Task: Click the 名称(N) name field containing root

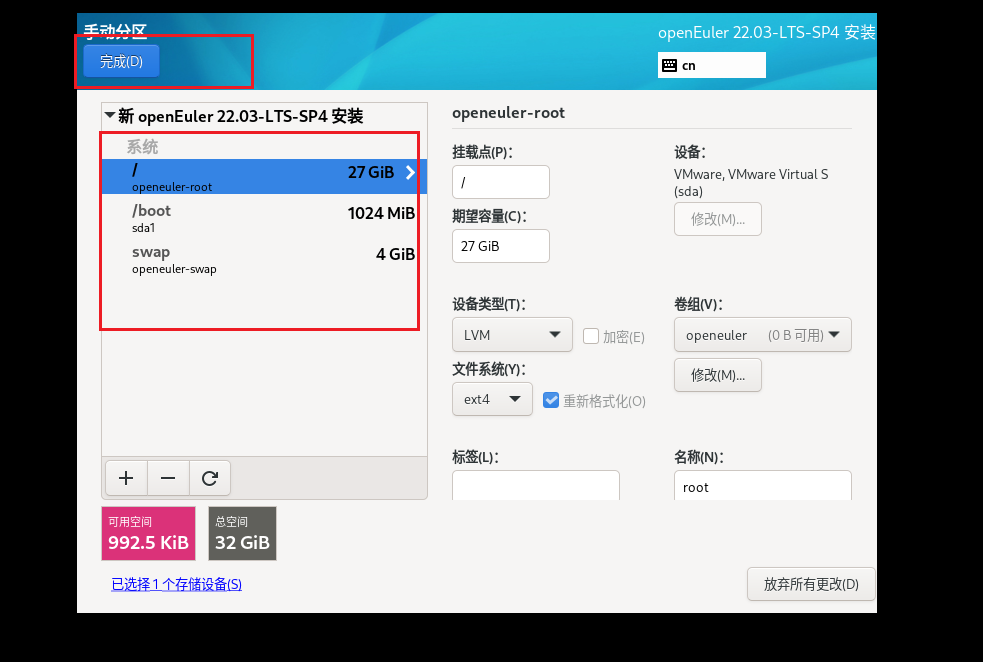Action: (x=762, y=486)
